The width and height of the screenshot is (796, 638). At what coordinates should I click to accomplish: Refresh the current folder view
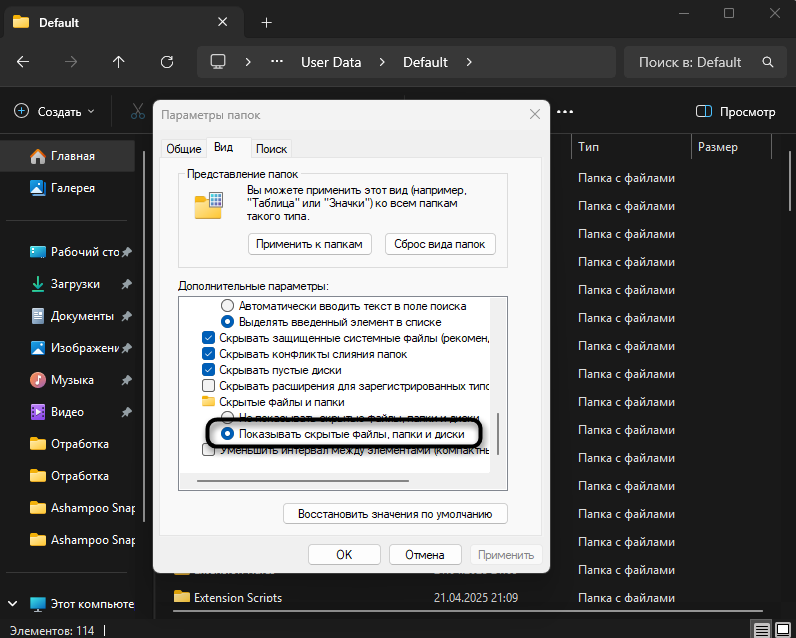tap(167, 62)
